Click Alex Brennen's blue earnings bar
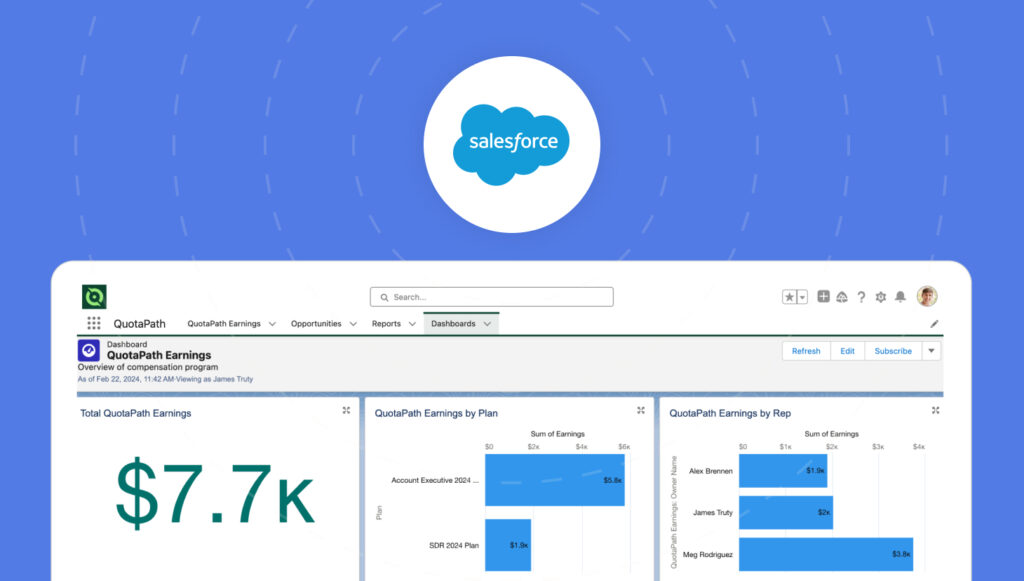1024x581 pixels. point(783,470)
